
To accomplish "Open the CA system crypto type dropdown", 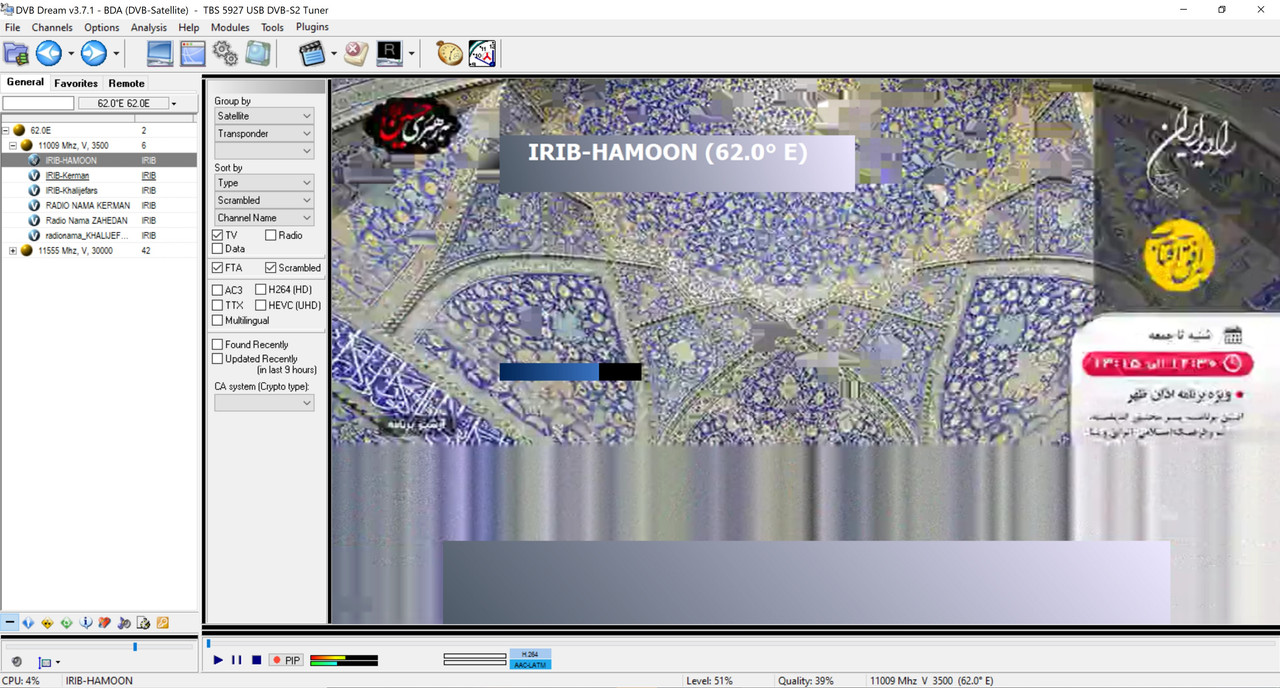I will pos(264,402).
